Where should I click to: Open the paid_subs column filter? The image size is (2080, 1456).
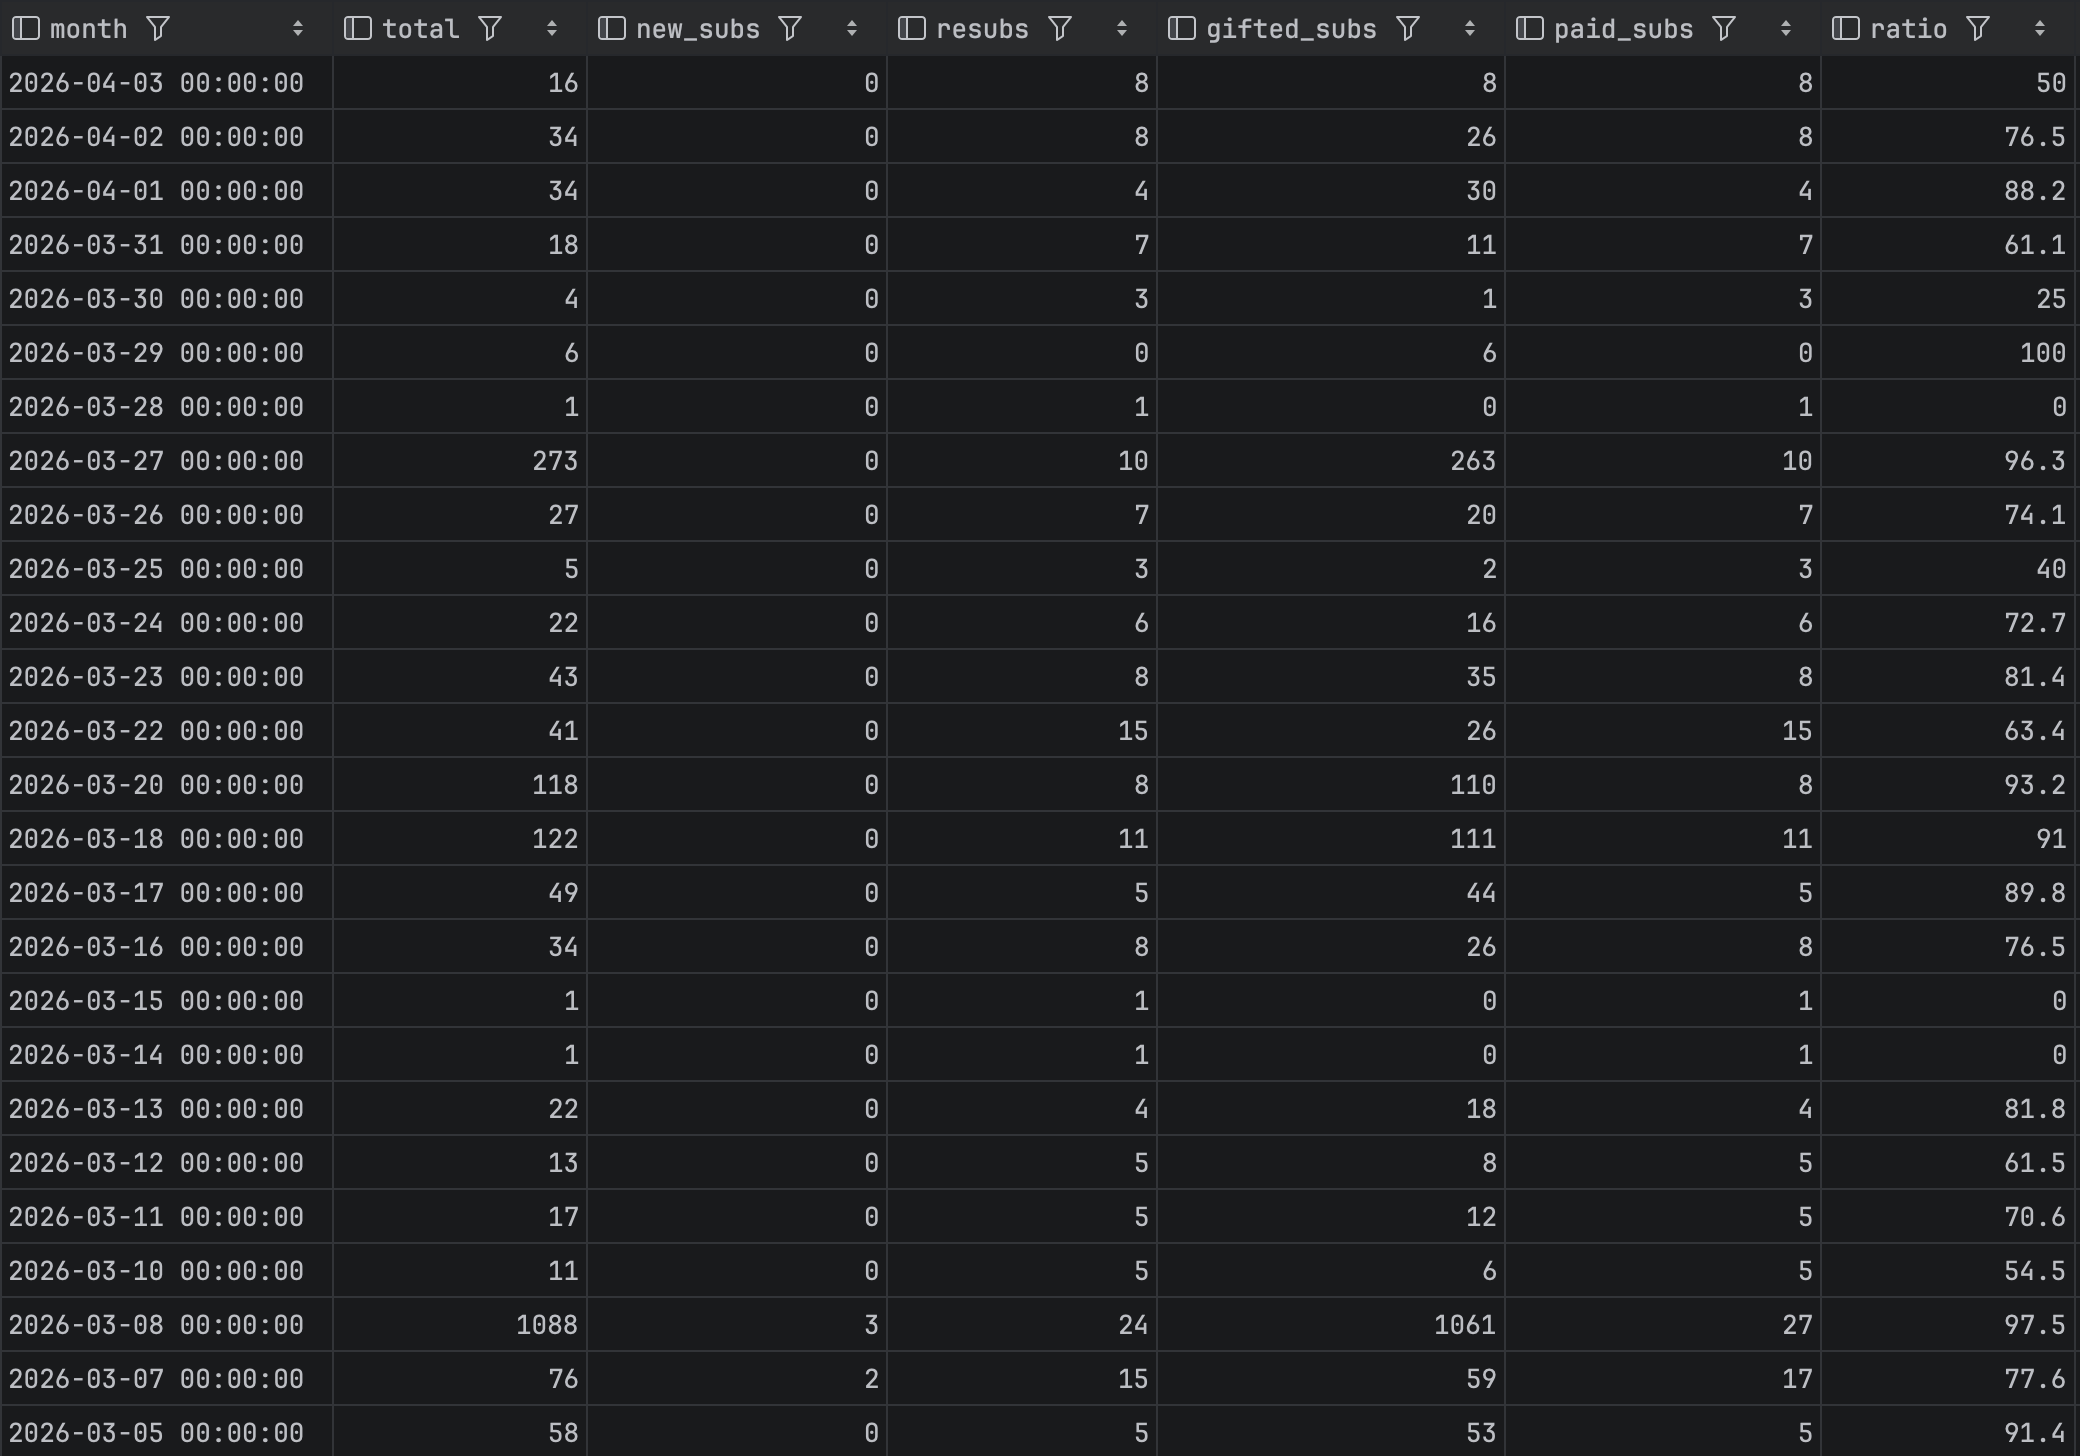1723,29
